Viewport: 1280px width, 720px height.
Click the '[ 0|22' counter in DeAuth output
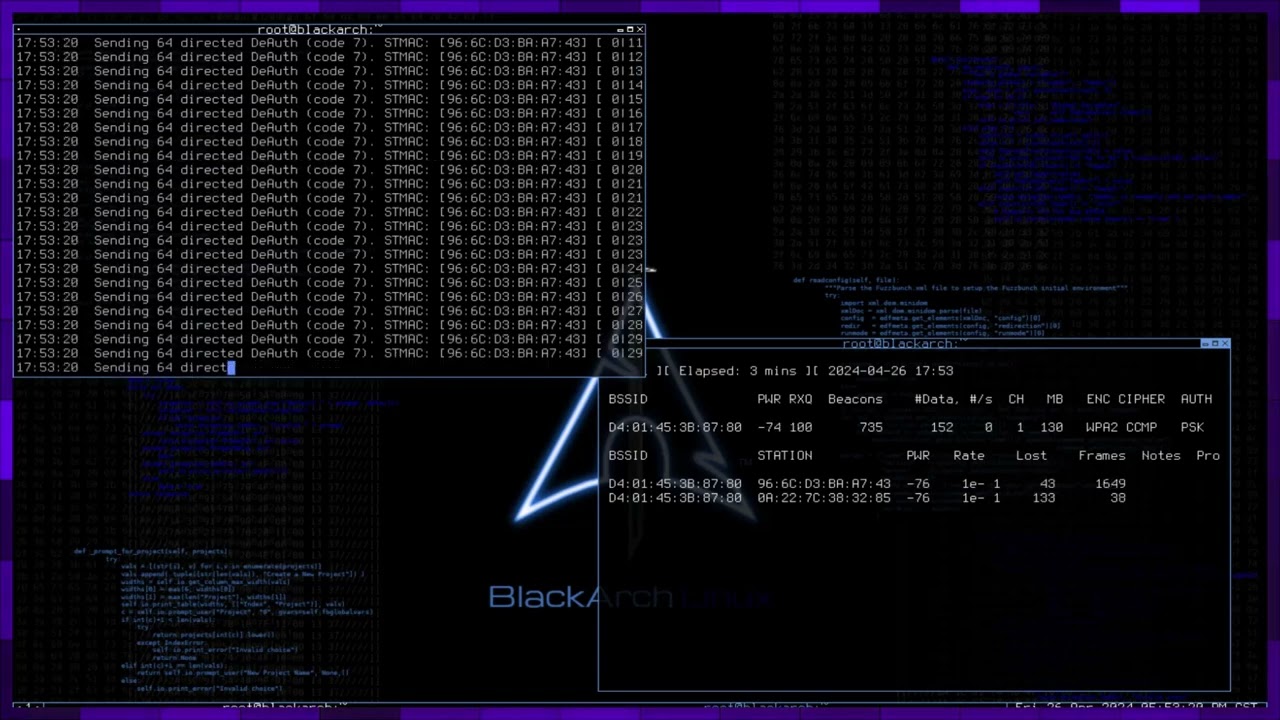(619, 212)
